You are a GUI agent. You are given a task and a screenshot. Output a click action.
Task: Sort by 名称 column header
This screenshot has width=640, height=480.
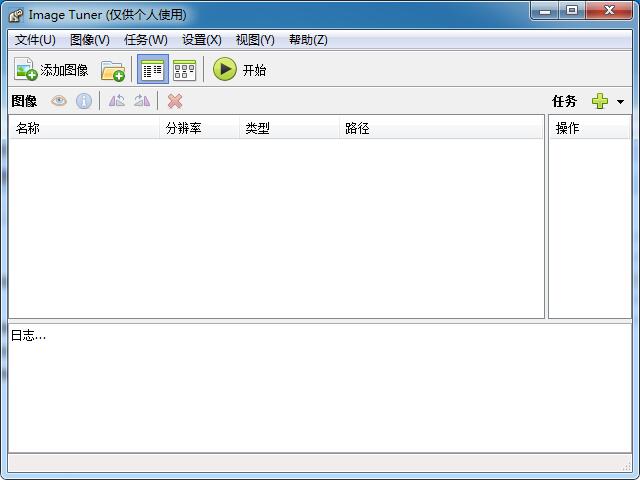click(84, 128)
